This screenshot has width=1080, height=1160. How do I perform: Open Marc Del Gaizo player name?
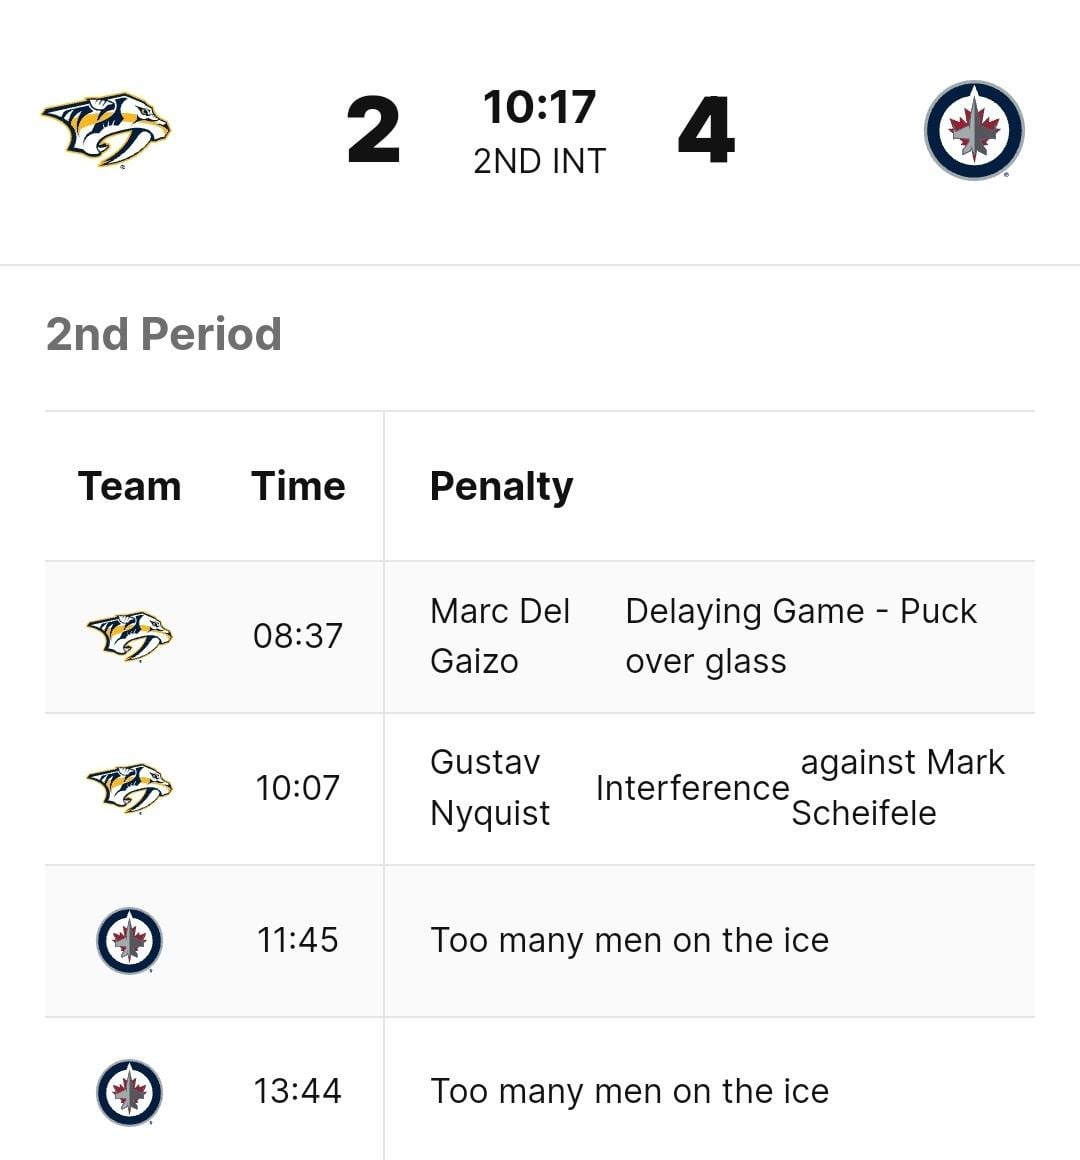click(499, 636)
